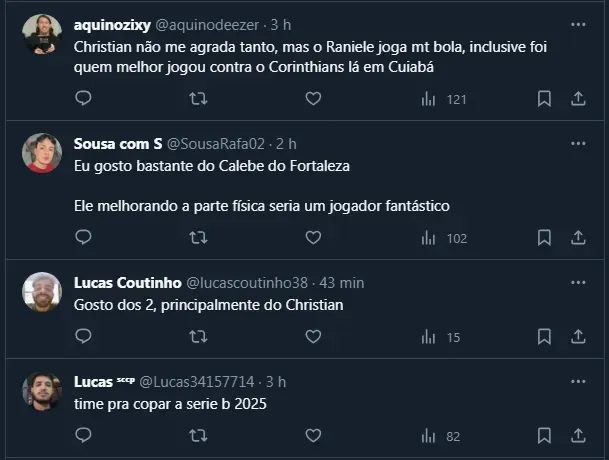Screen dimensions: 609x460
Task: Like Lucas Coutinho's tweet
Action: [313, 337]
